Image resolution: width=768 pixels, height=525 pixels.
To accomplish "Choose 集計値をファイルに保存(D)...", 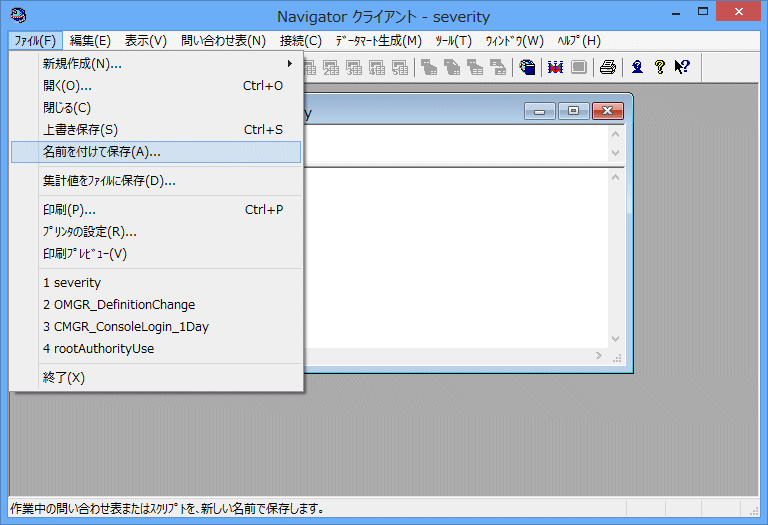I will click(156, 181).
